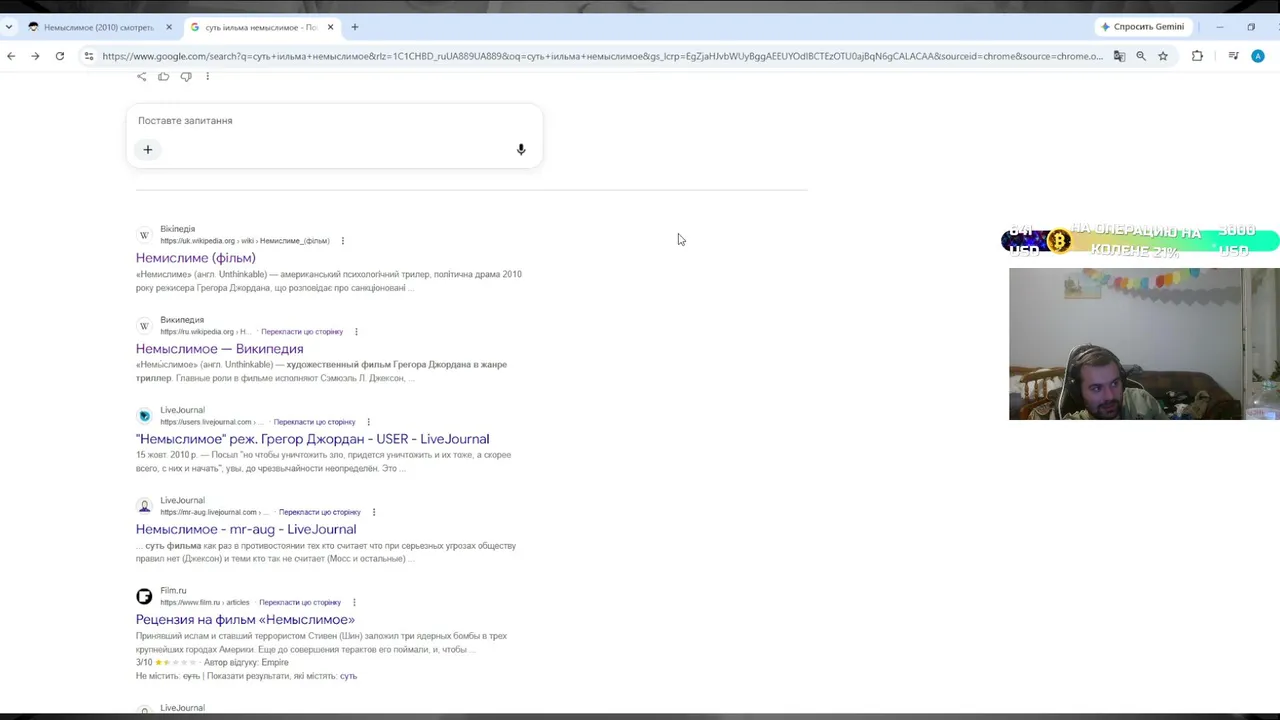Click the 3/10 star rating on Film.ru result
Image resolution: width=1280 pixels, height=720 pixels.
click(166, 662)
